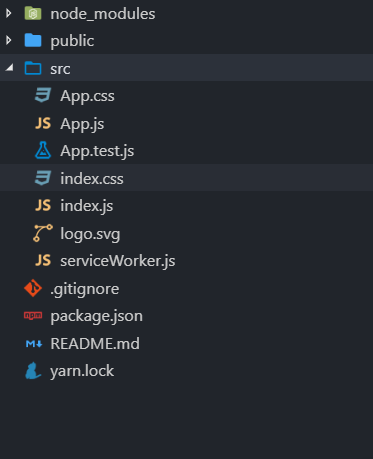Open the .gitignore file
The image size is (373, 459).
click(84, 289)
